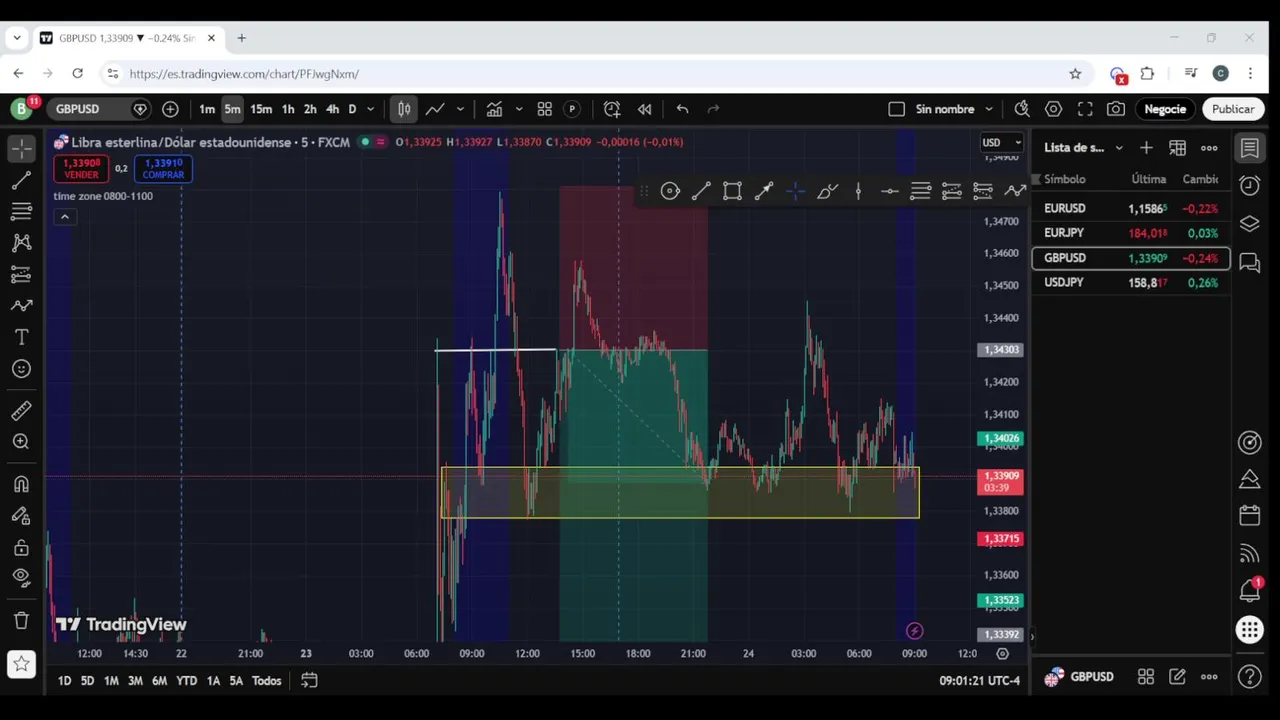
Task: Open the help center question icon
Action: pos(1249,677)
